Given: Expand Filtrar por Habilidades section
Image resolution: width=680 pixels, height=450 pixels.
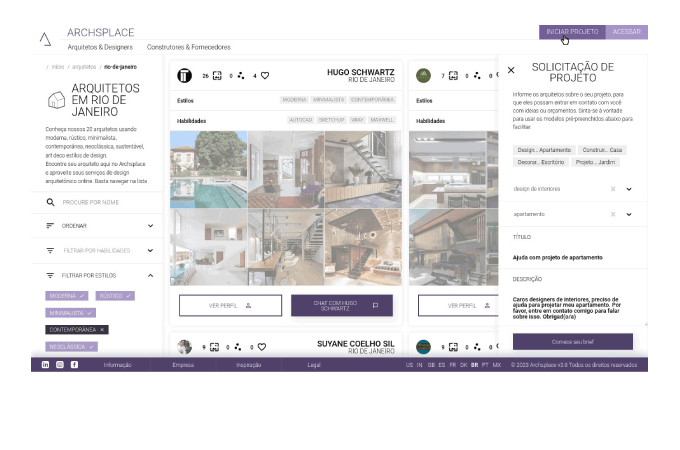Looking at the screenshot, I should point(150,251).
